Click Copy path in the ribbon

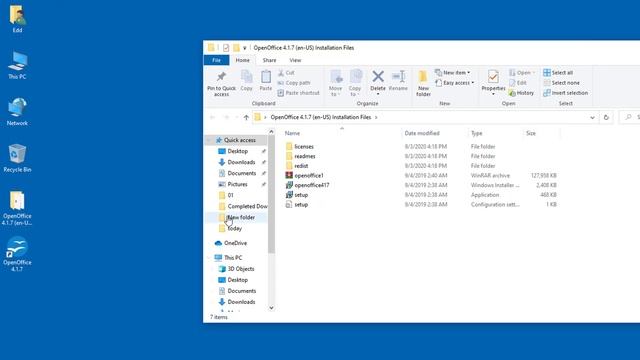pyautogui.click(x=294, y=83)
